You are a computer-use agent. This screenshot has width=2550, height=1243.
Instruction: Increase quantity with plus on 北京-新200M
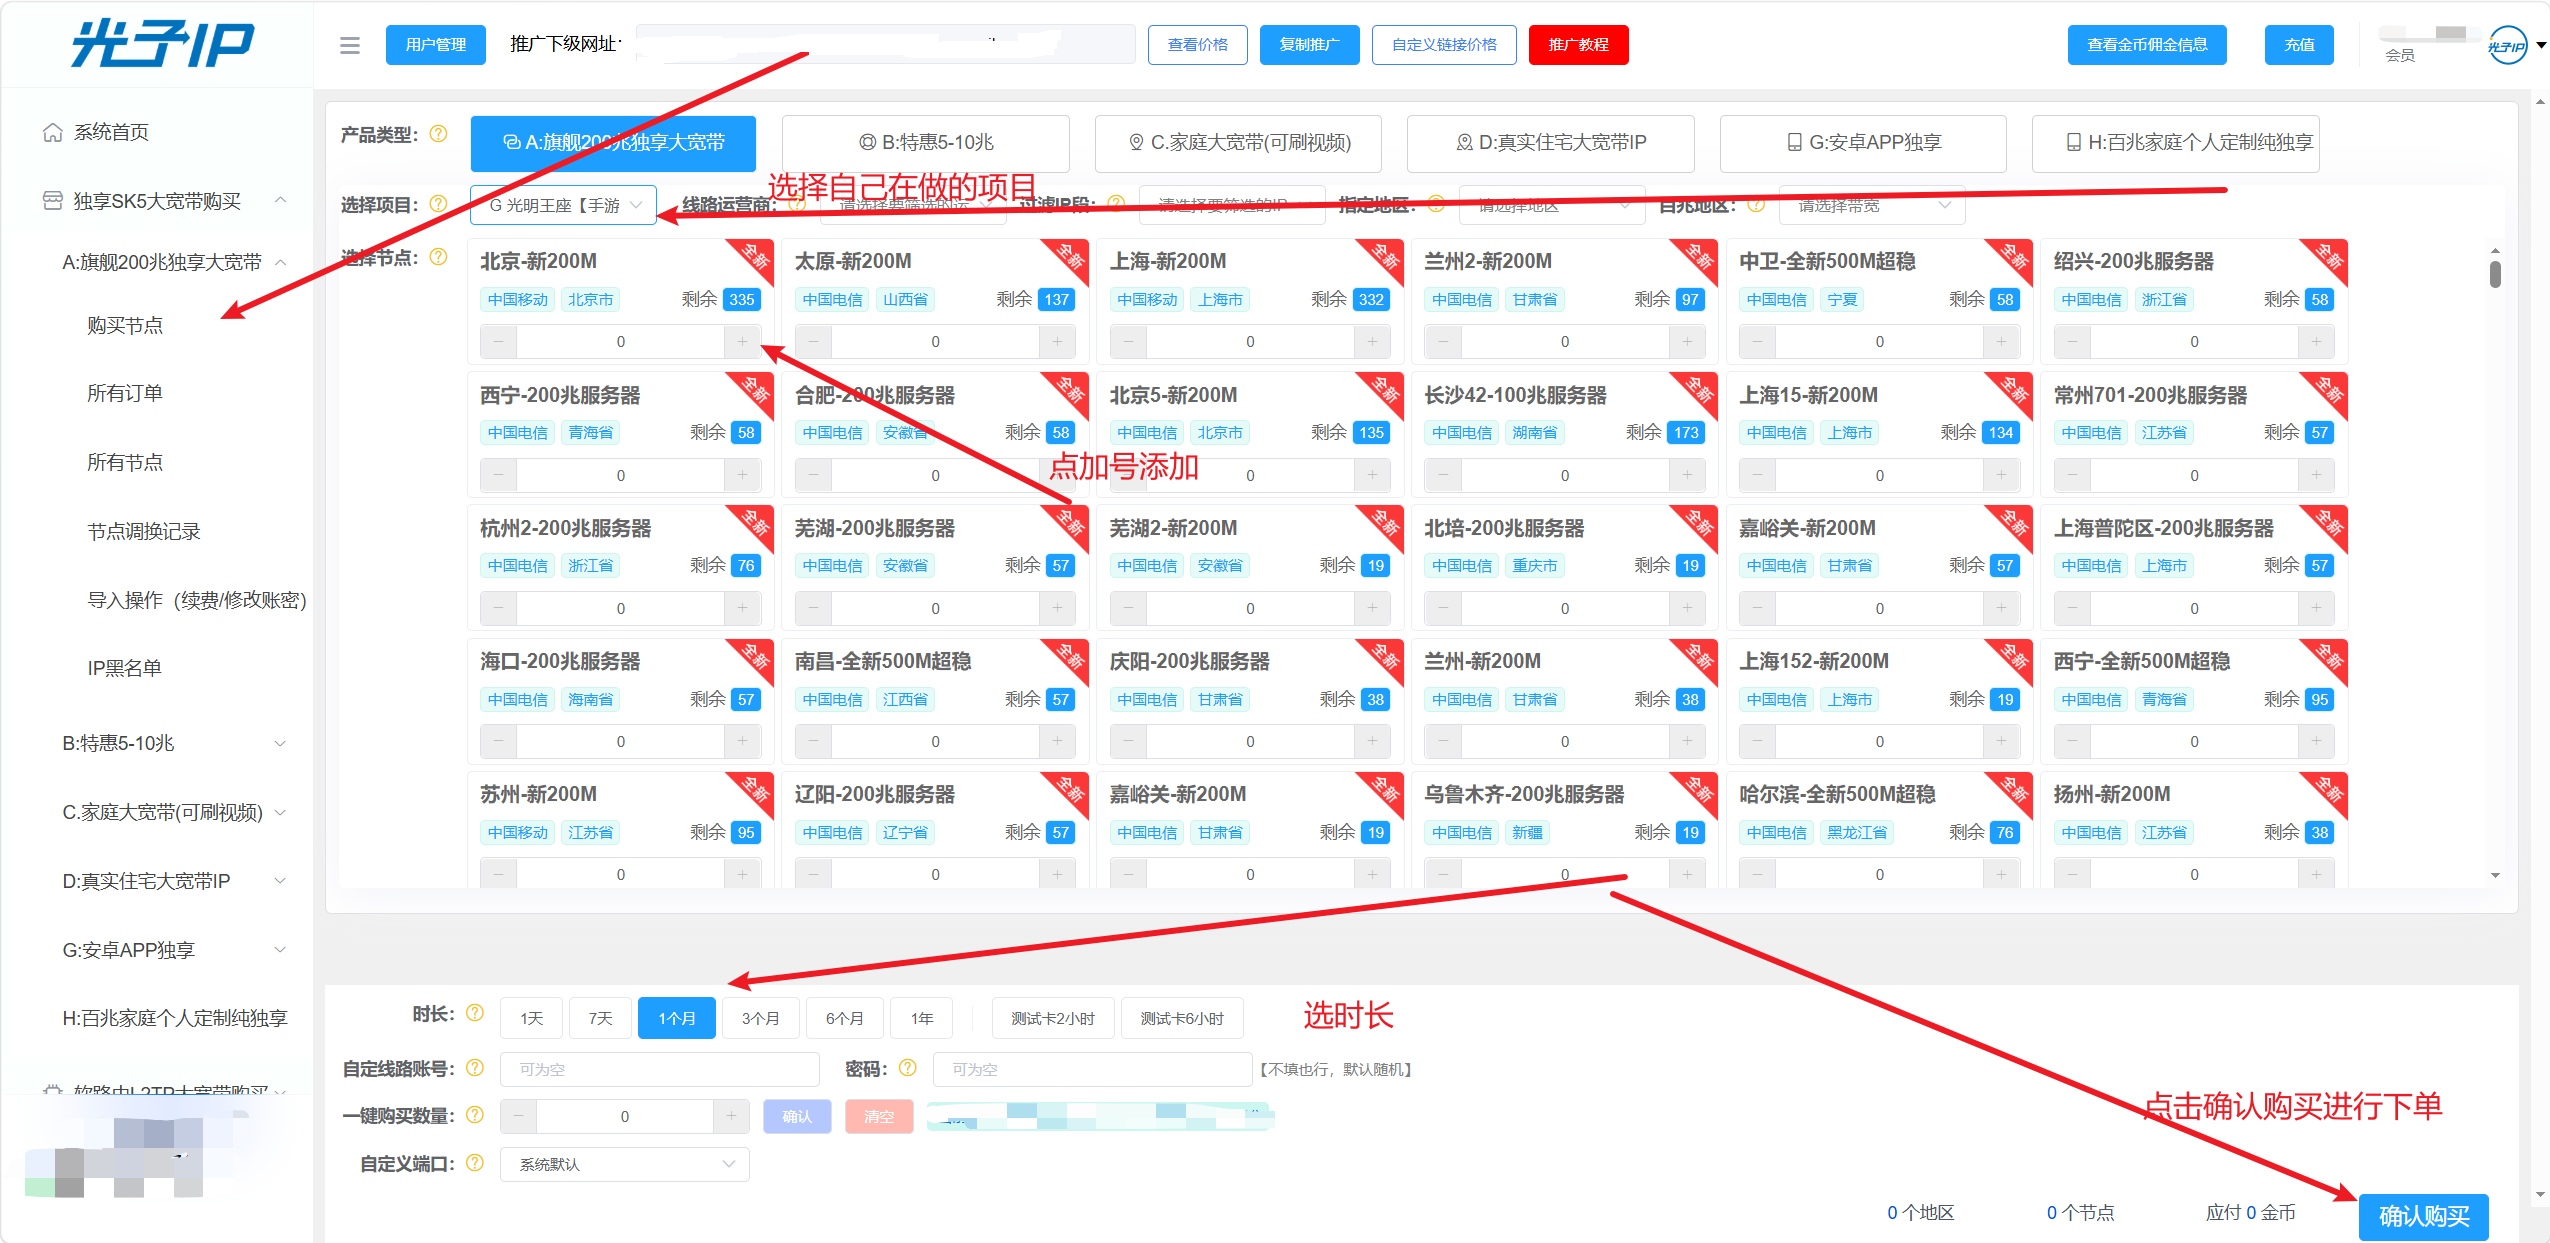click(x=742, y=342)
